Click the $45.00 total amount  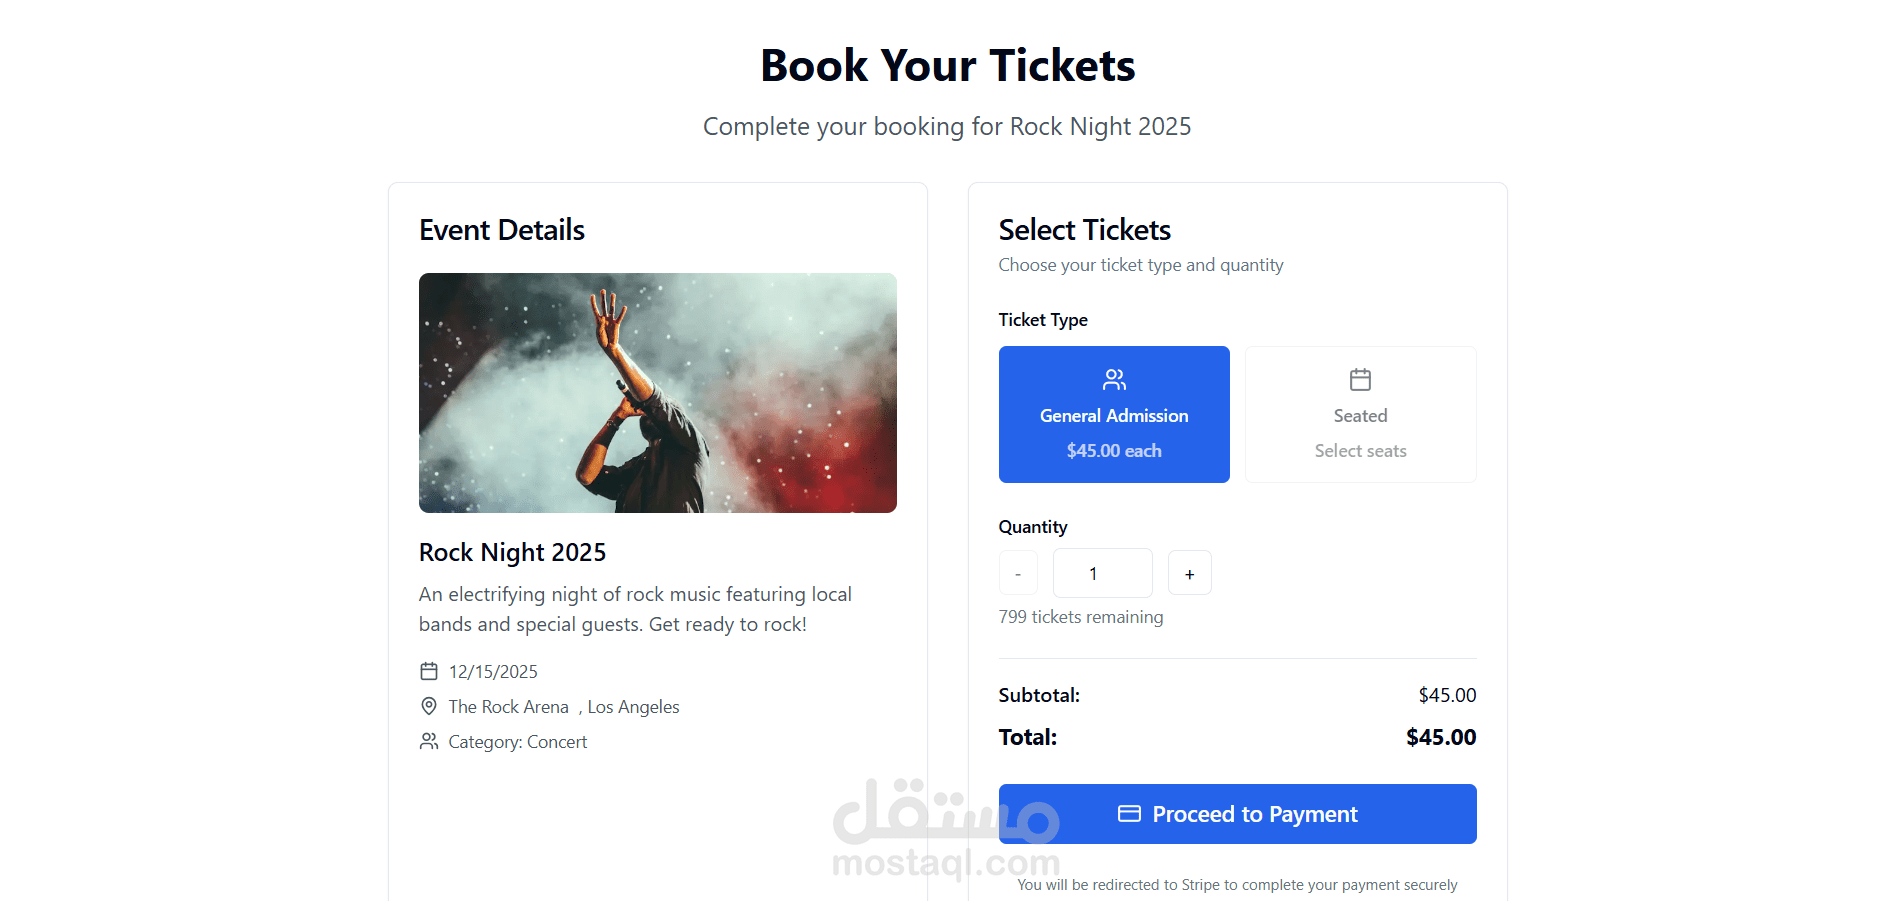[1440, 737]
